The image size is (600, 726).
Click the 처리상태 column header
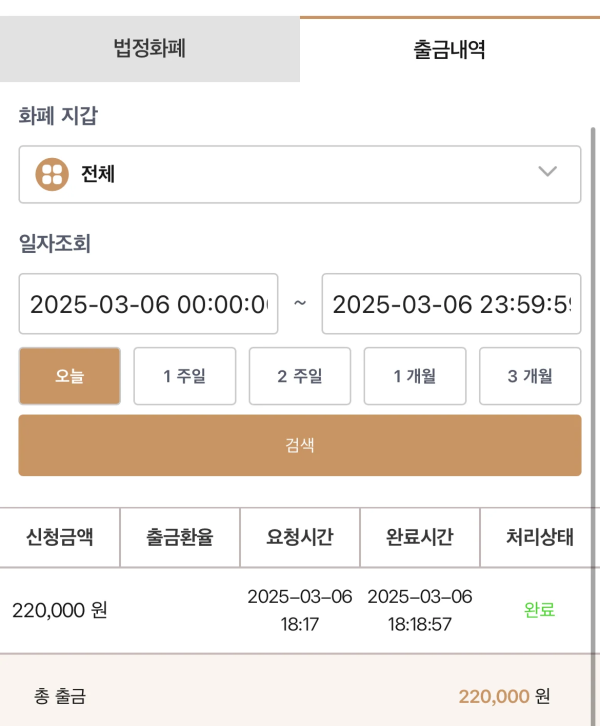[539, 537]
